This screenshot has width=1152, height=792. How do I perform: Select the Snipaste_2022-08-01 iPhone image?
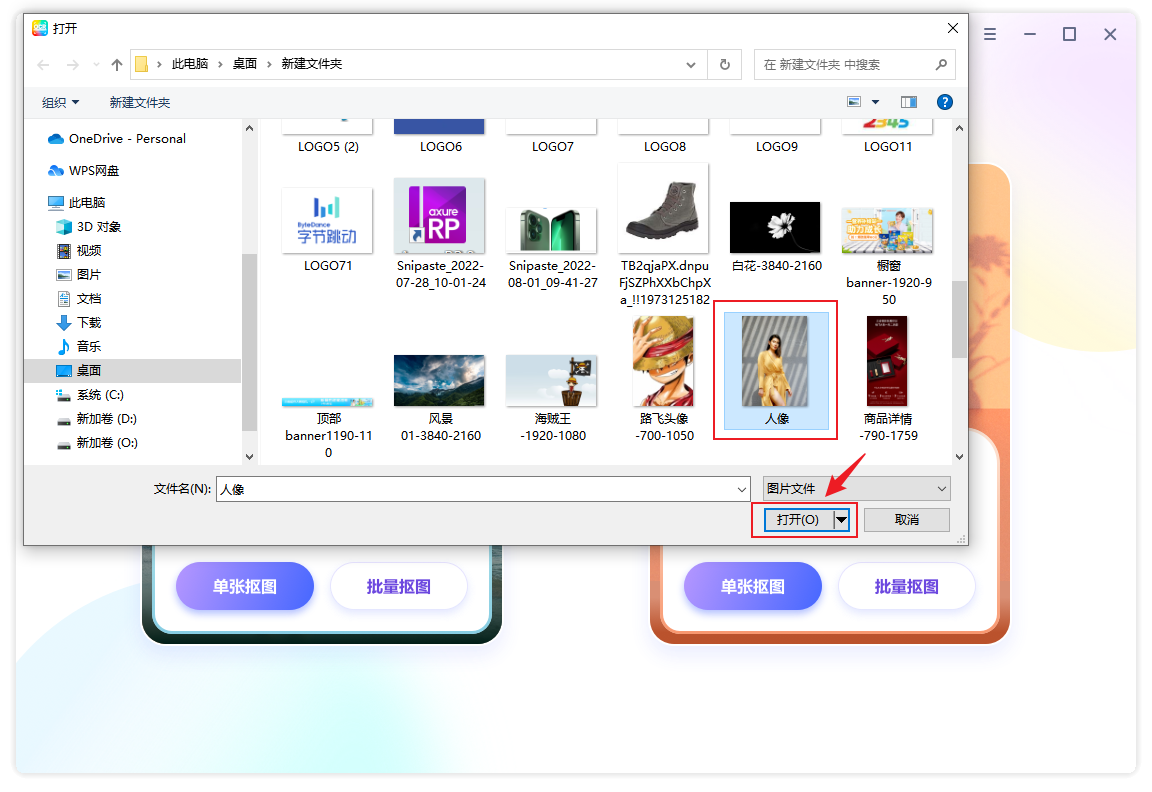552,248
